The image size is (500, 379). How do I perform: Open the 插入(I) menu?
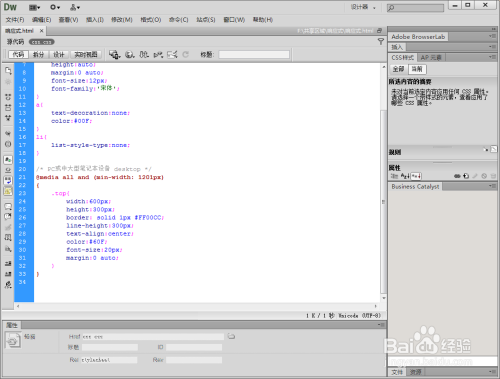(95, 20)
